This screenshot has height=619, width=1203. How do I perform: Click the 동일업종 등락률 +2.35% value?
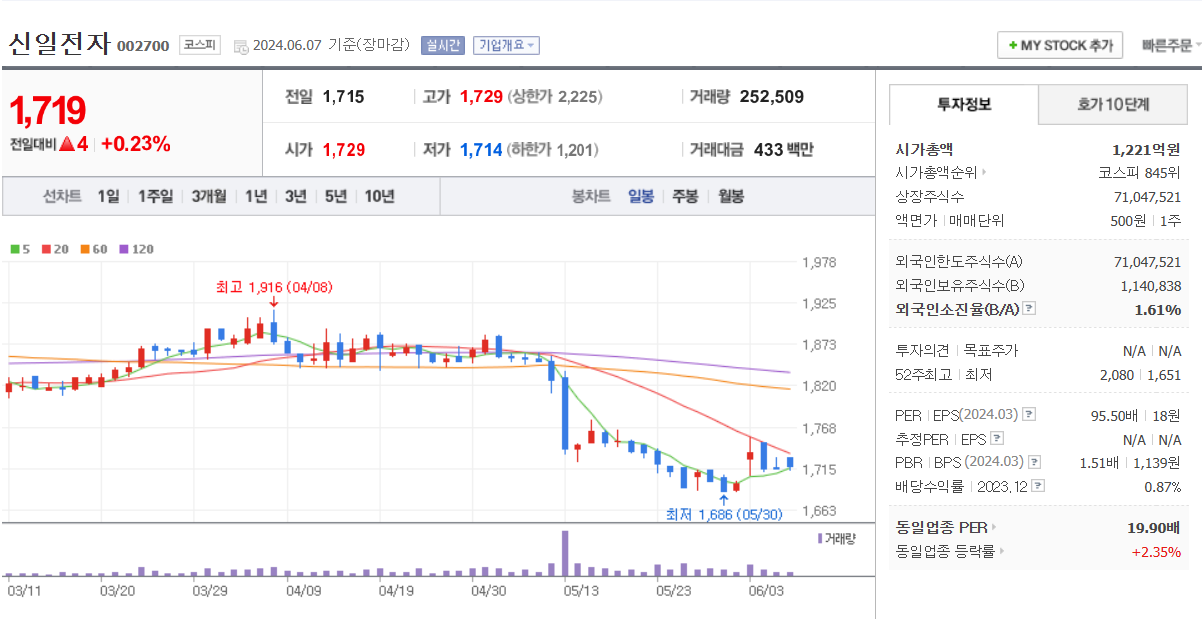point(1156,551)
